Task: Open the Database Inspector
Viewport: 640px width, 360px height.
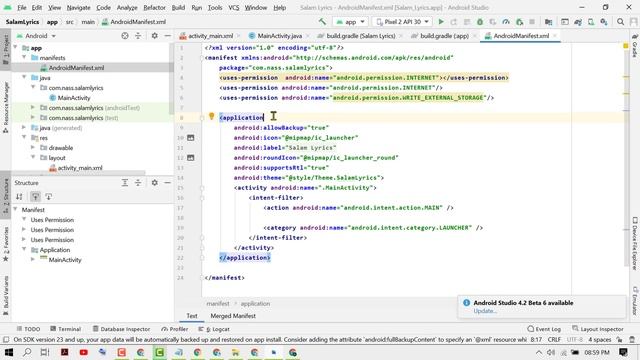Action: [121, 329]
